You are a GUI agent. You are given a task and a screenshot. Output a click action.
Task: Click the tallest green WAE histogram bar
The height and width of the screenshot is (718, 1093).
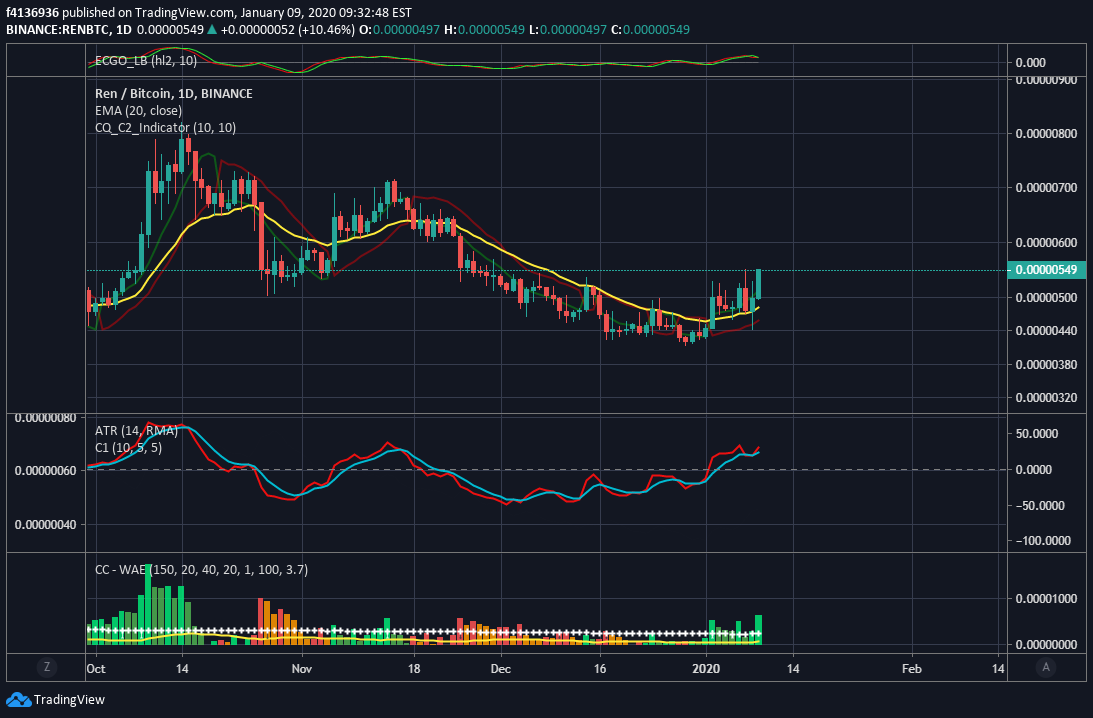(148, 604)
